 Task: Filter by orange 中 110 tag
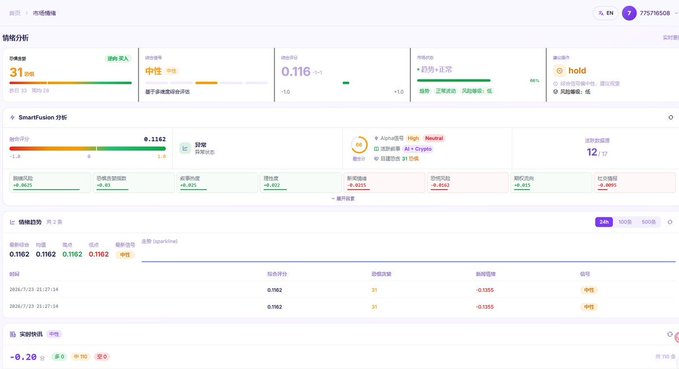[80, 356]
